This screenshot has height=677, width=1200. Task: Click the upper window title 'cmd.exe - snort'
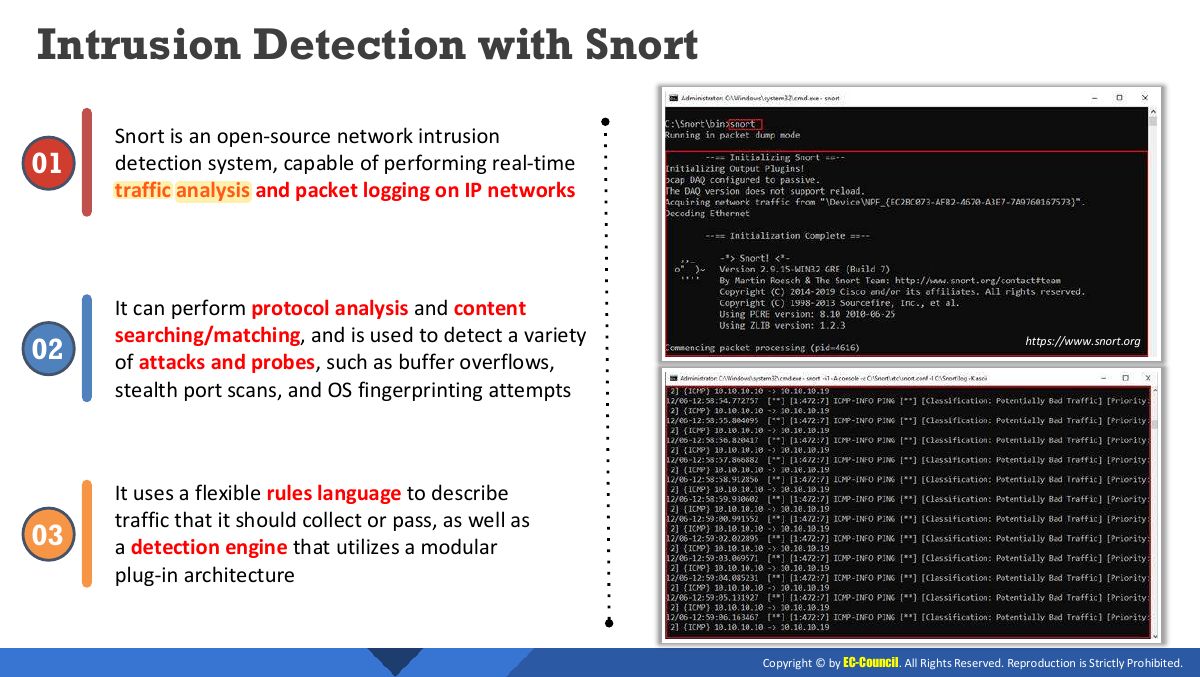click(761, 98)
